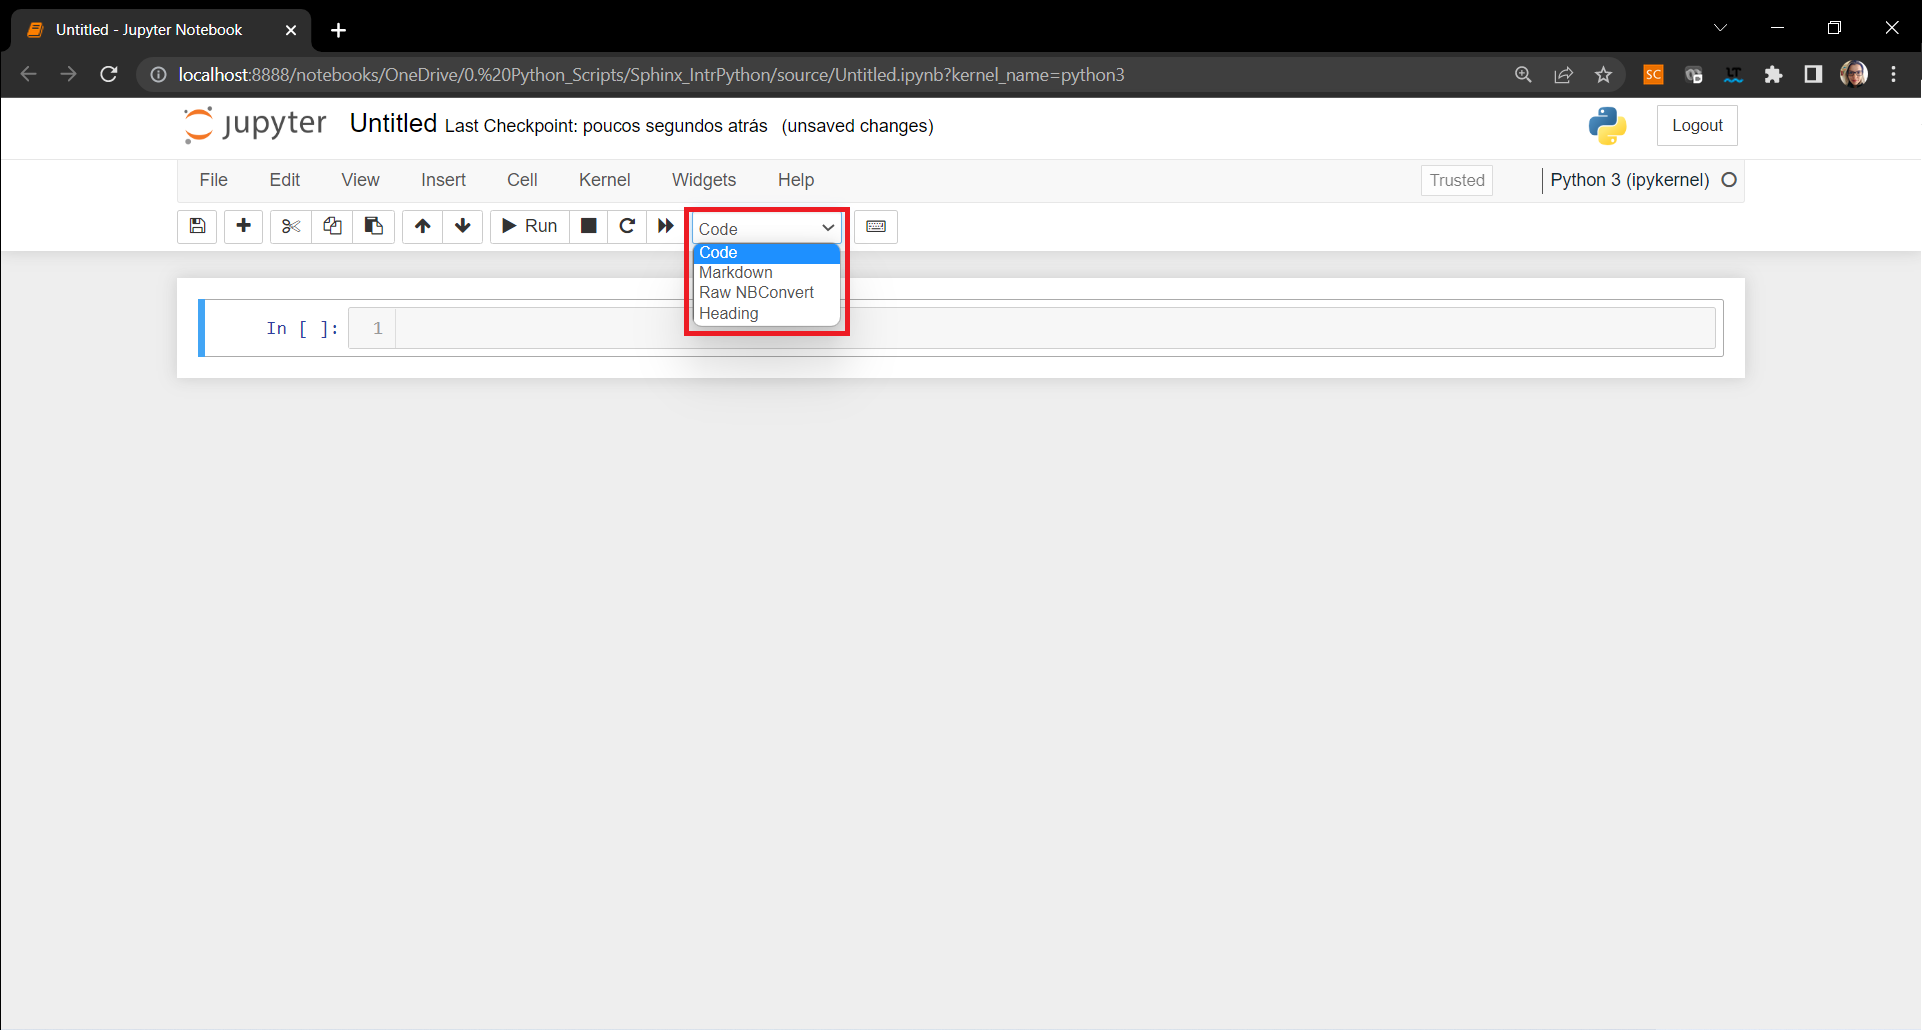Copy selected cells icon
Image resolution: width=1922 pixels, height=1030 pixels.
332,226
